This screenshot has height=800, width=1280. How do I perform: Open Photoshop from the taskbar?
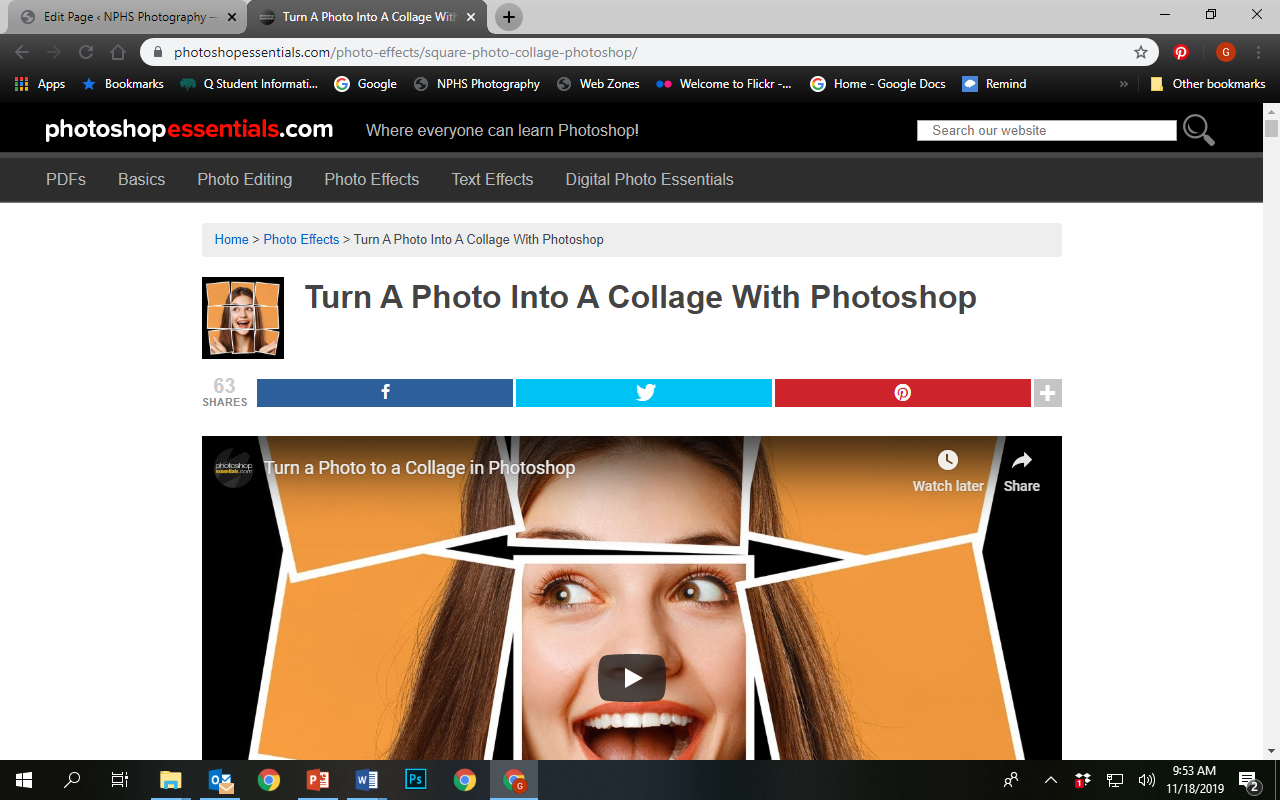click(x=416, y=780)
